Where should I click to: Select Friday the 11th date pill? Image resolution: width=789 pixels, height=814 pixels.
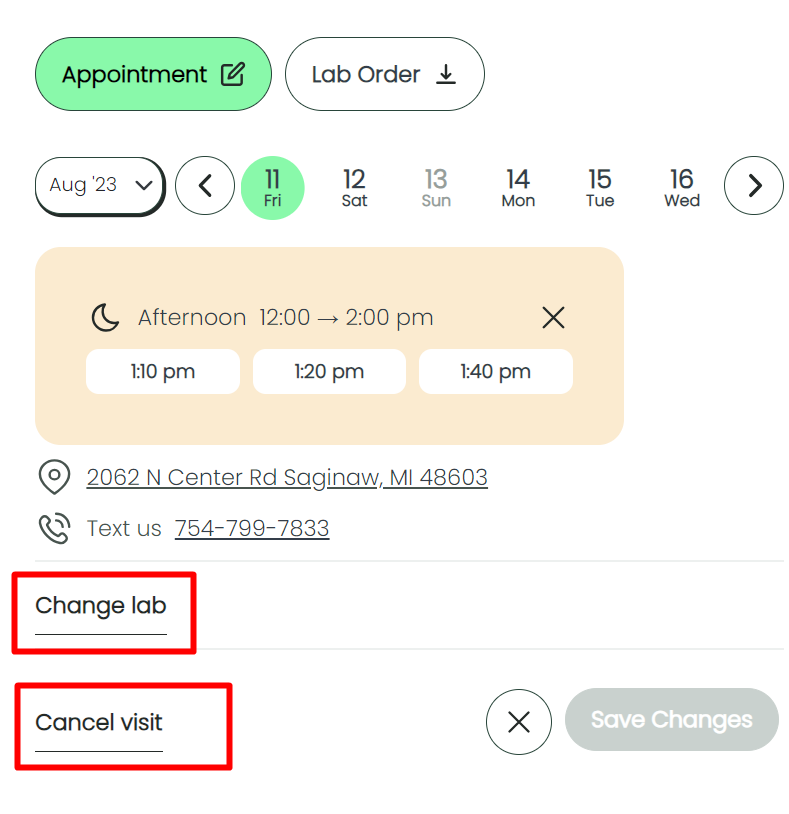point(273,187)
